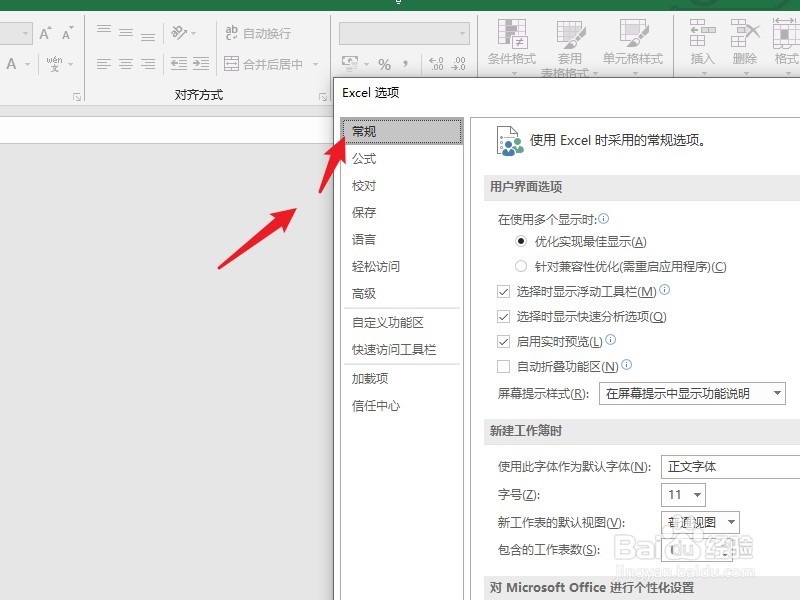Open 自定义功能区 settings

pyautogui.click(x=402, y=322)
